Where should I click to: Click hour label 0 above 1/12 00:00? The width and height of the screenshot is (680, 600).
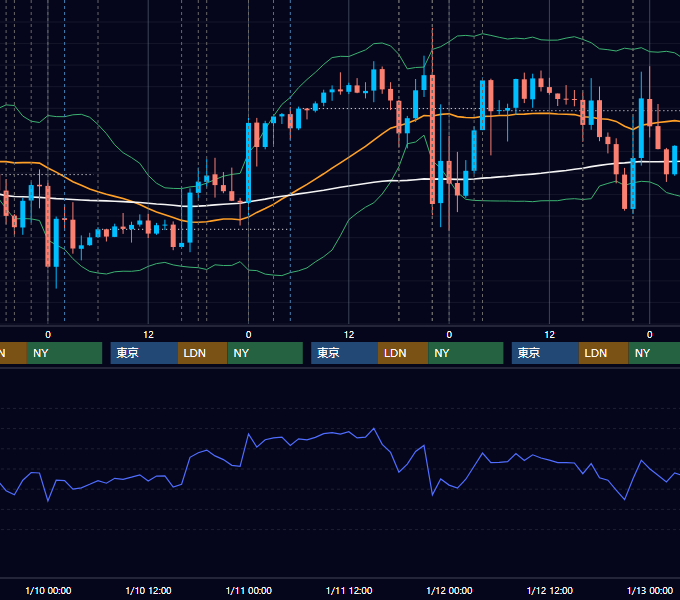(x=449, y=335)
